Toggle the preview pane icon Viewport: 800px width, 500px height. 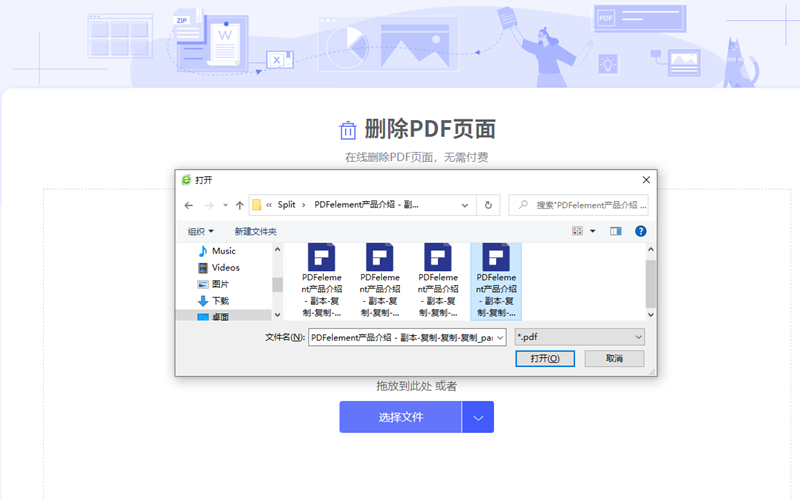click(x=616, y=231)
